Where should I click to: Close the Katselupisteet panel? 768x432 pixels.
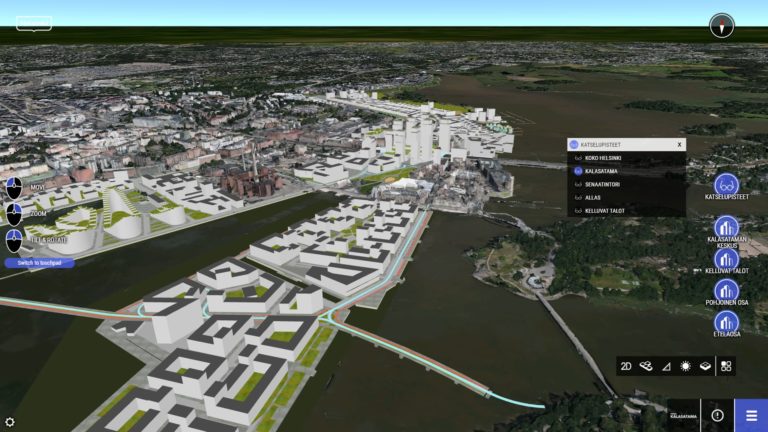click(679, 144)
